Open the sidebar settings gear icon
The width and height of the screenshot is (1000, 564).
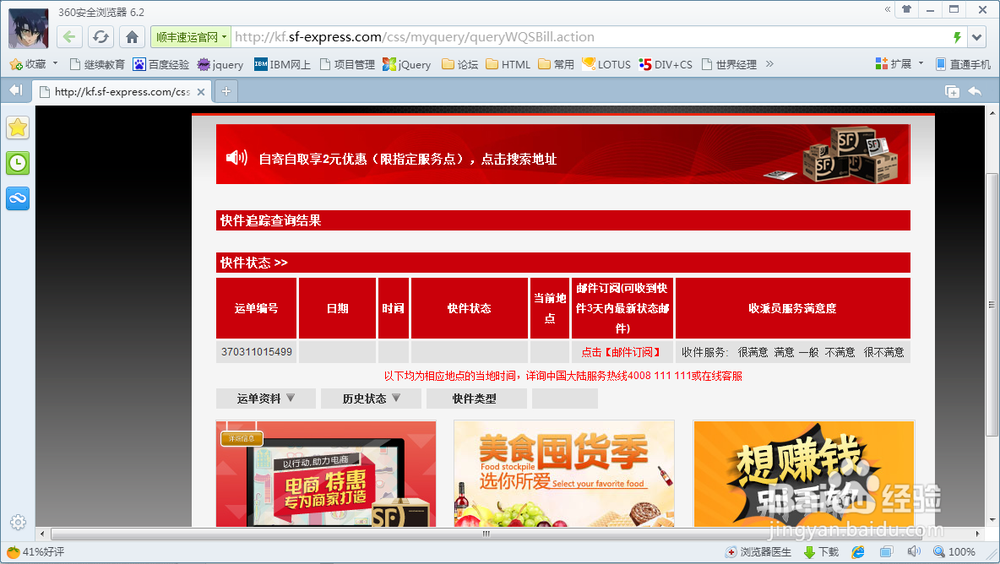[x=18, y=522]
